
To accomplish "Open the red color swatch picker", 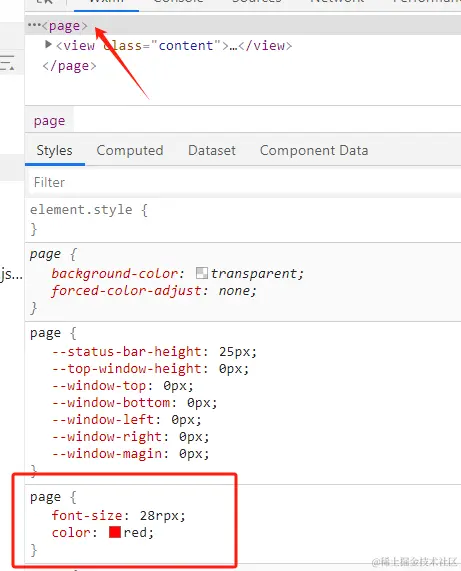I will pyautogui.click(x=115, y=532).
